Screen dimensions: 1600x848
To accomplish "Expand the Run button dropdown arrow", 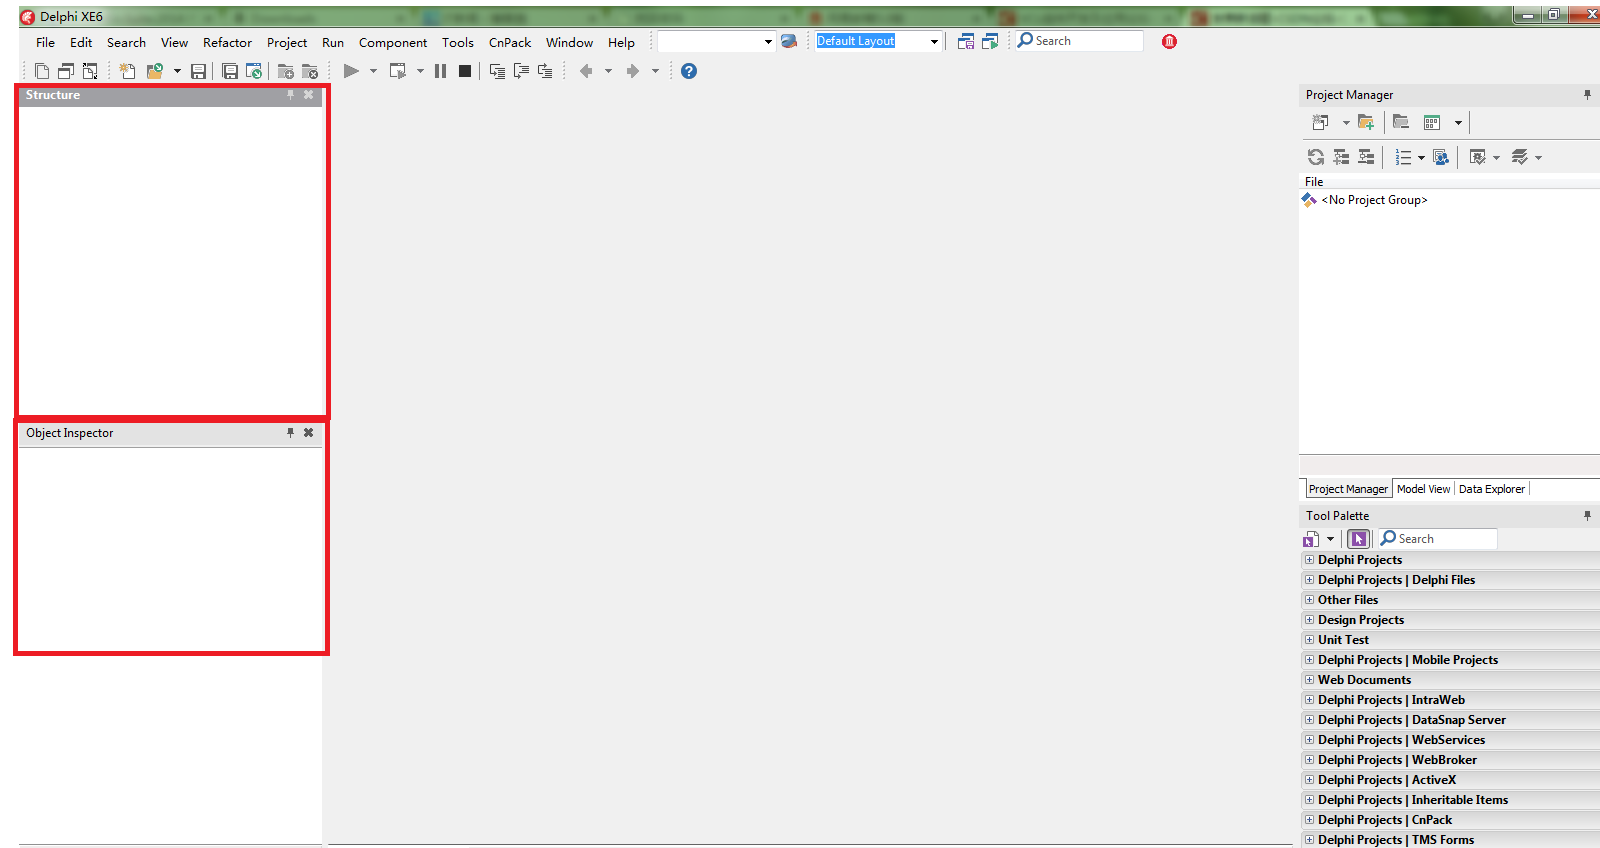I will [x=373, y=71].
